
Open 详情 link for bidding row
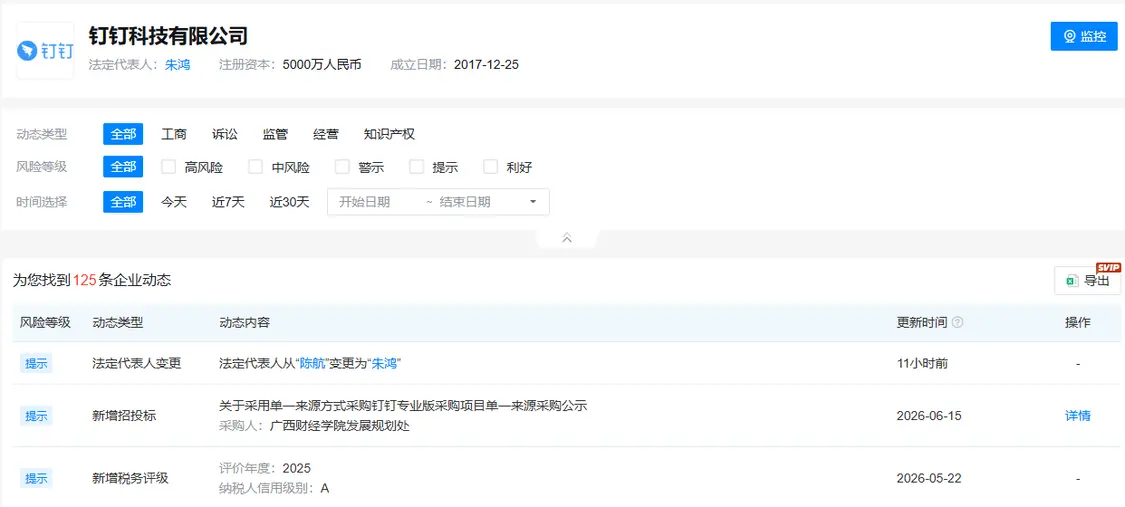1078,416
